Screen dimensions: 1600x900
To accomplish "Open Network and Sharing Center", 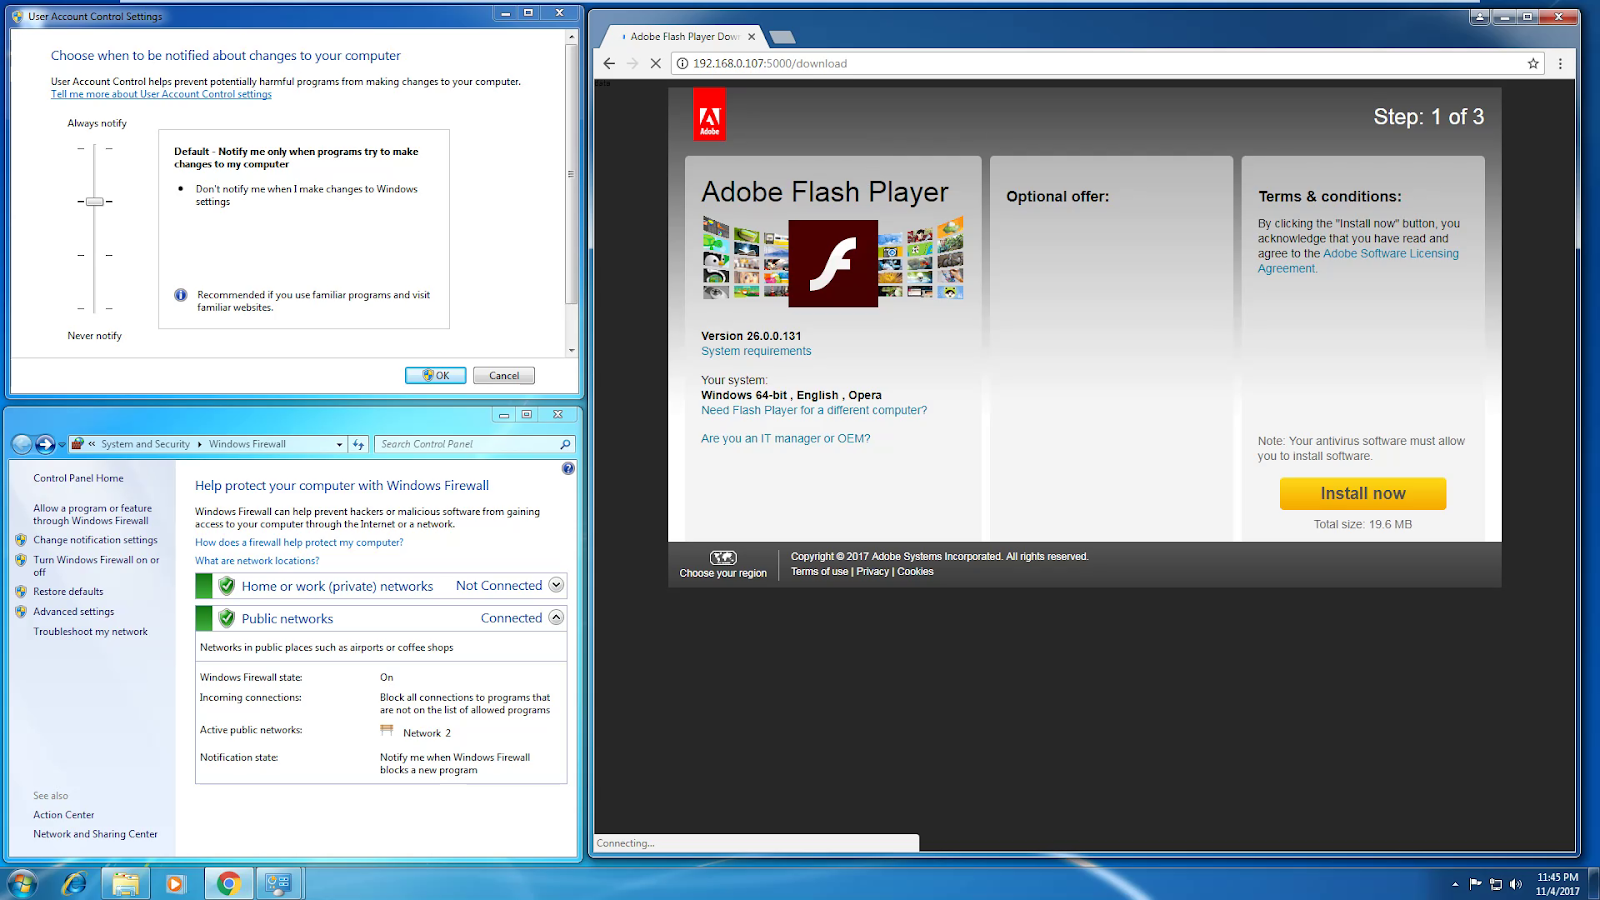I will pyautogui.click(x=95, y=834).
